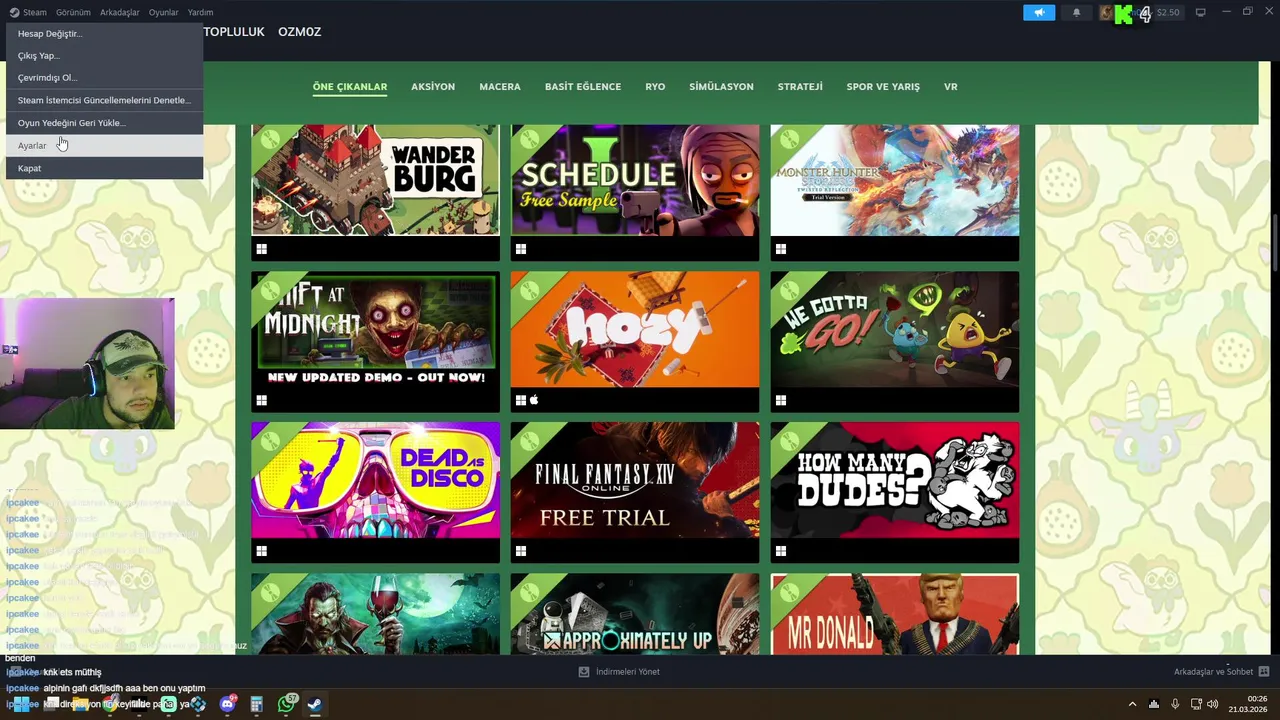Open the Windows Start button
The image size is (1280, 720).
pos(20,704)
